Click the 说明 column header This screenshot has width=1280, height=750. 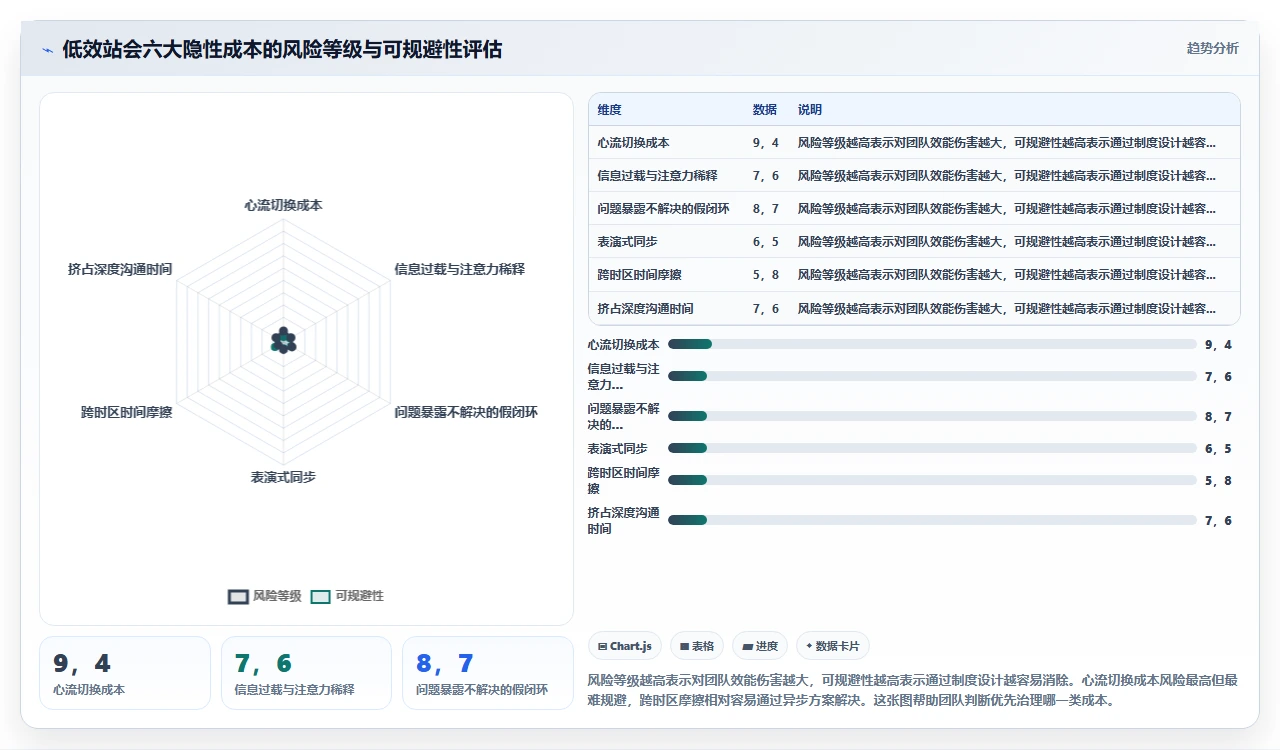(810, 110)
